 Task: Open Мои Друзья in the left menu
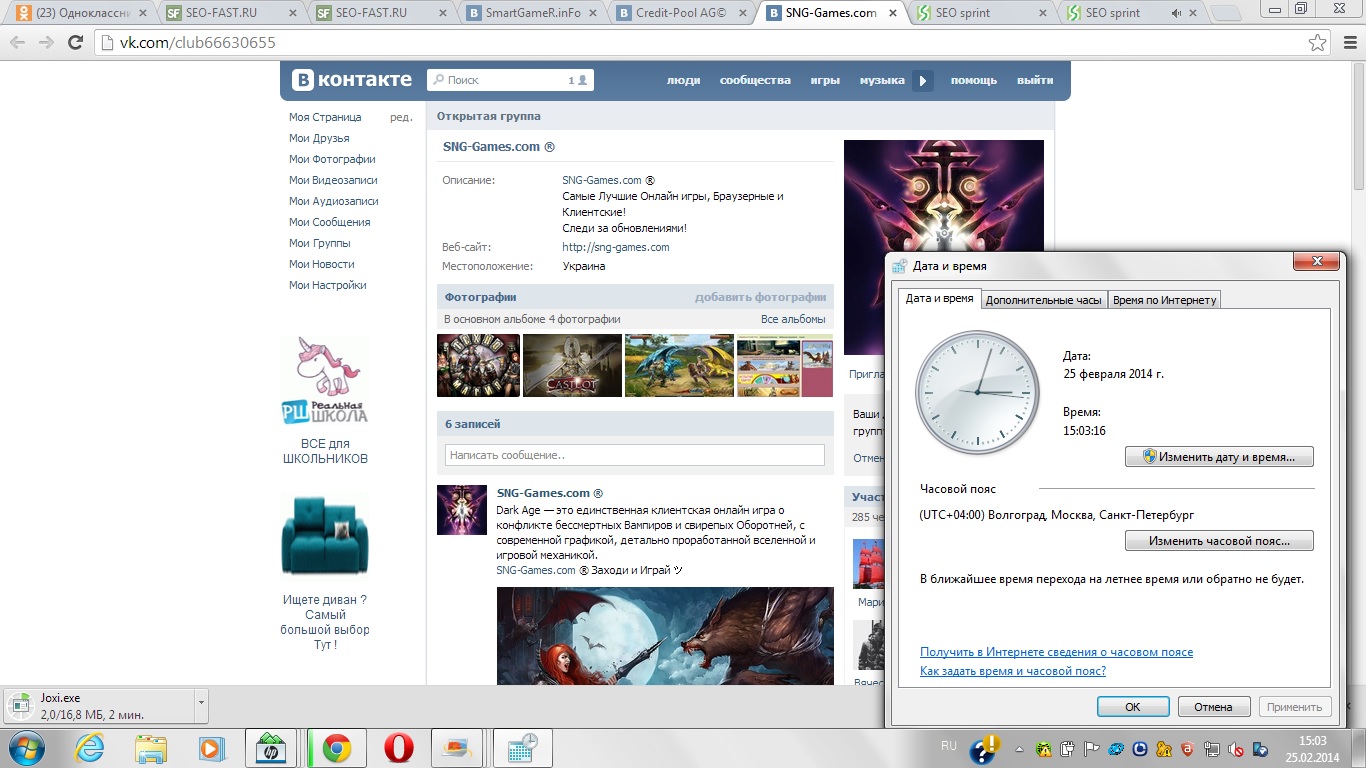tap(319, 138)
